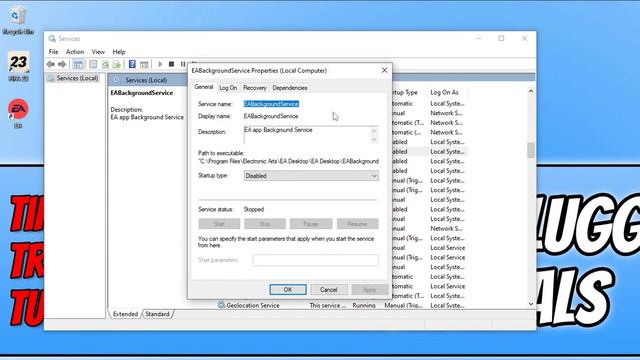Open the File menu
The height and width of the screenshot is (360, 640).
(x=53, y=52)
